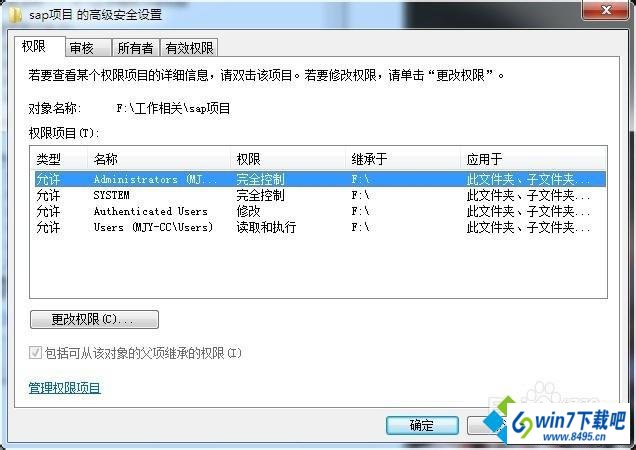
Task: Switch to the 审核 tab
Action: pos(88,48)
